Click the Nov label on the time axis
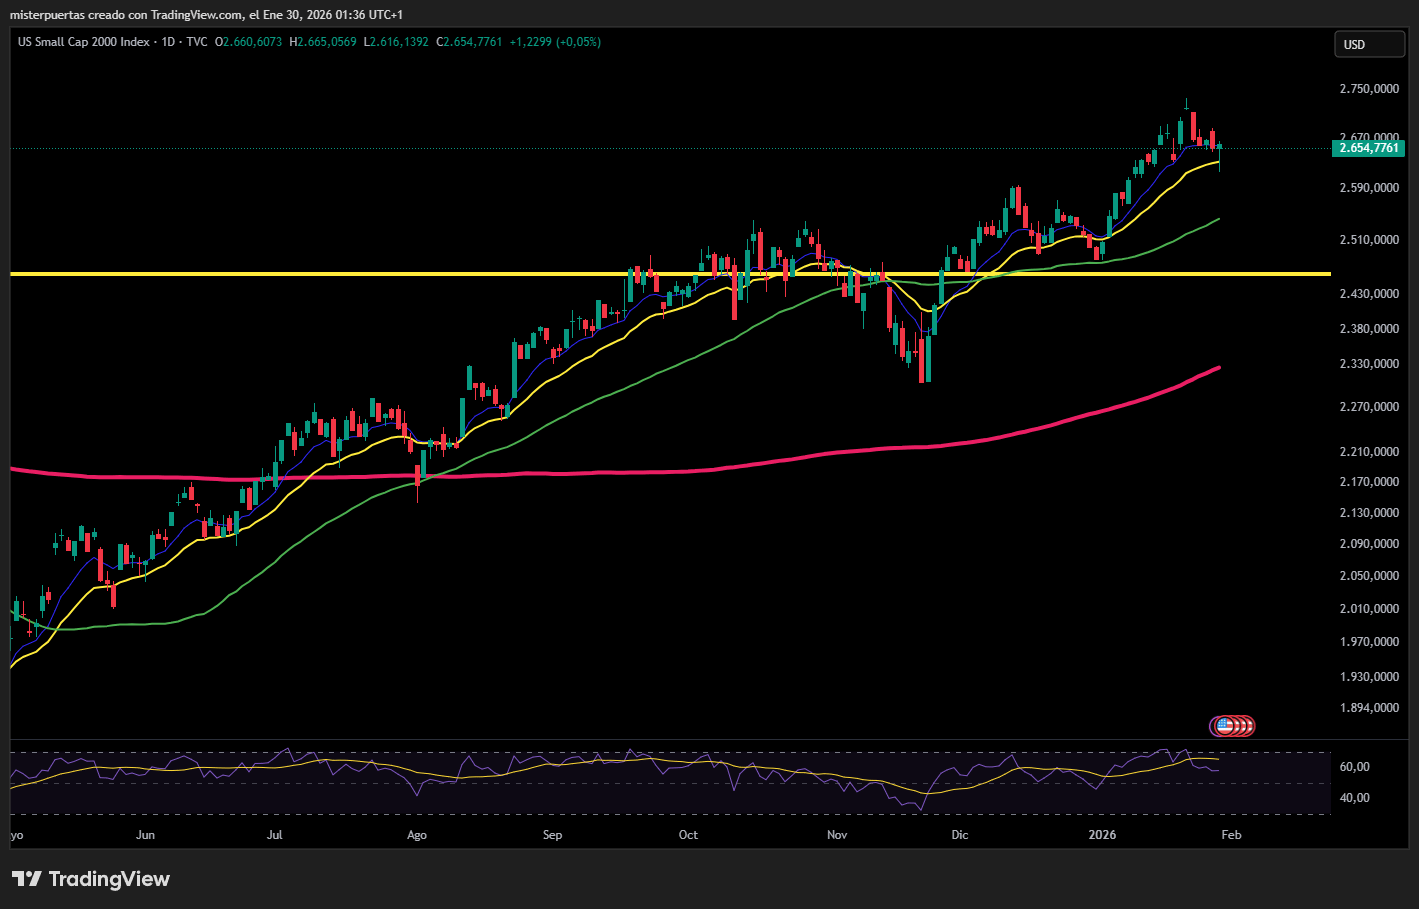Viewport: 1419px width, 909px height. (x=837, y=835)
